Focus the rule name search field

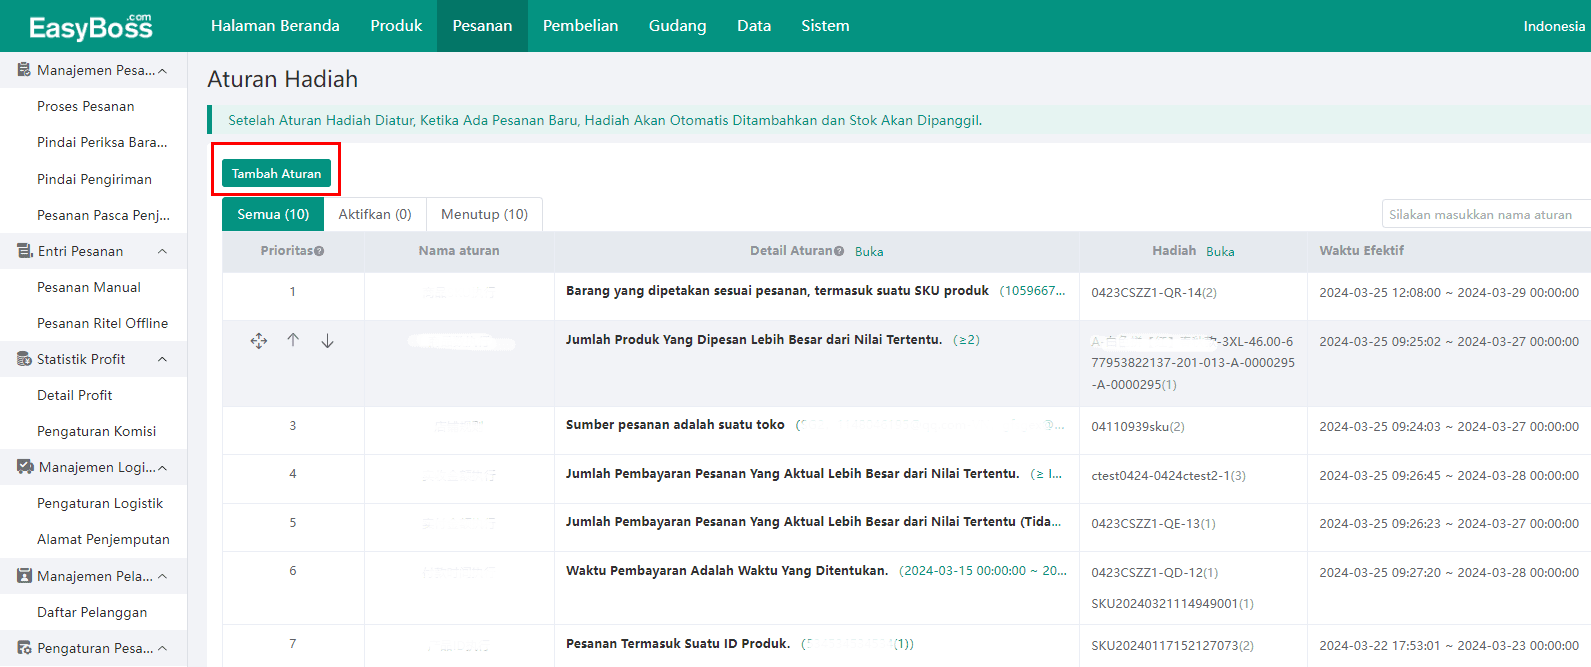(1486, 214)
